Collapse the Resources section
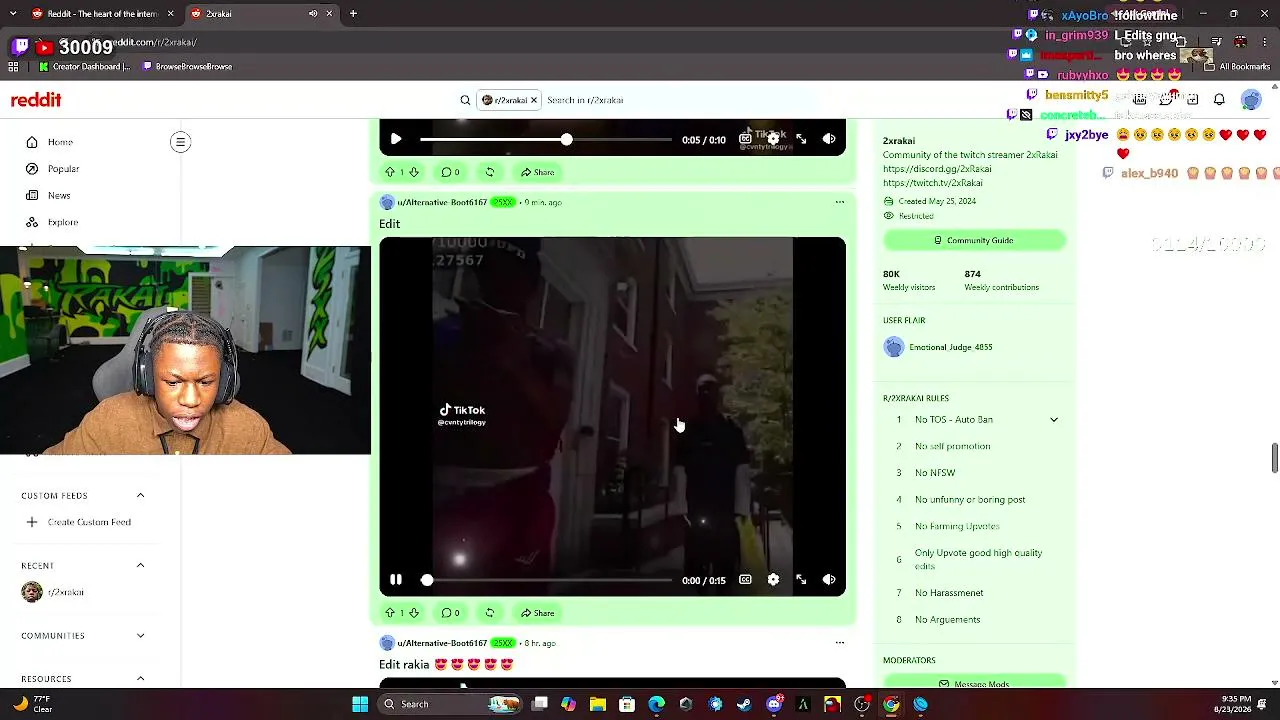 click(140, 679)
